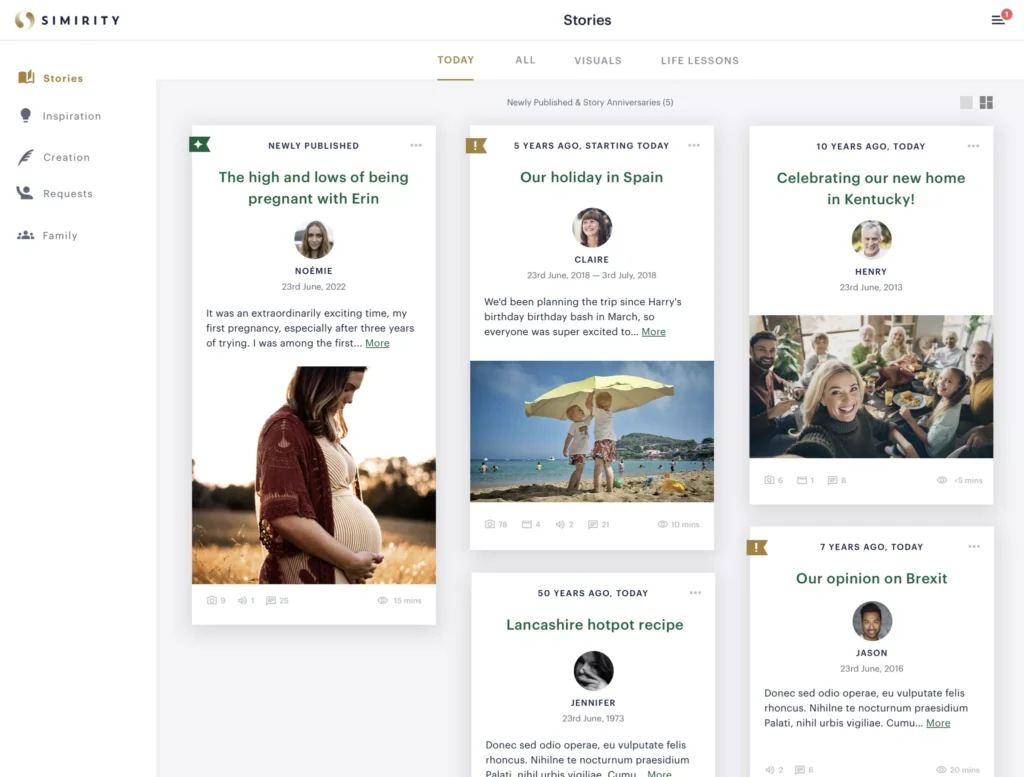Image resolution: width=1024 pixels, height=777 pixels.
Task: Open the hamburger menu with notification badge
Action: coord(998,20)
